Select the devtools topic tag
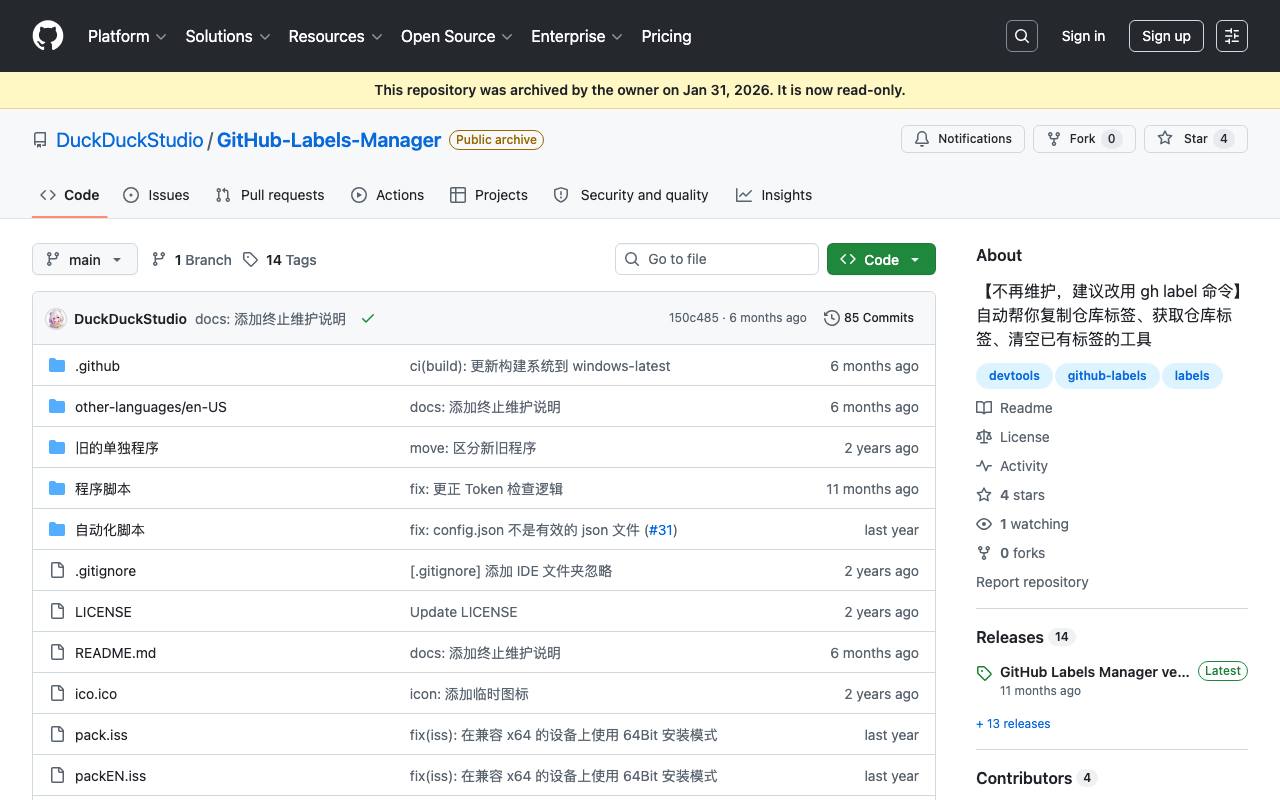This screenshot has height=800, width=1280. (1014, 376)
